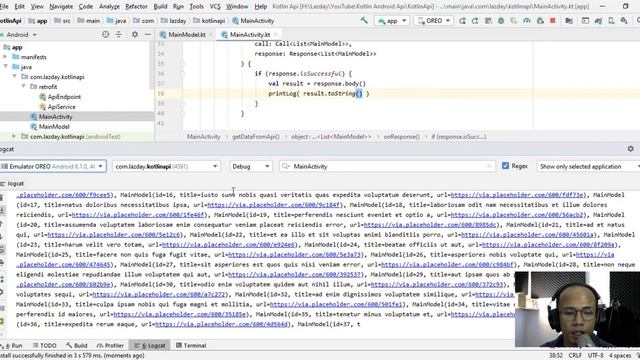Image resolution: width=640 pixels, height=360 pixels.
Task: Select ApiEndpoint in project tree
Action: click(64, 97)
